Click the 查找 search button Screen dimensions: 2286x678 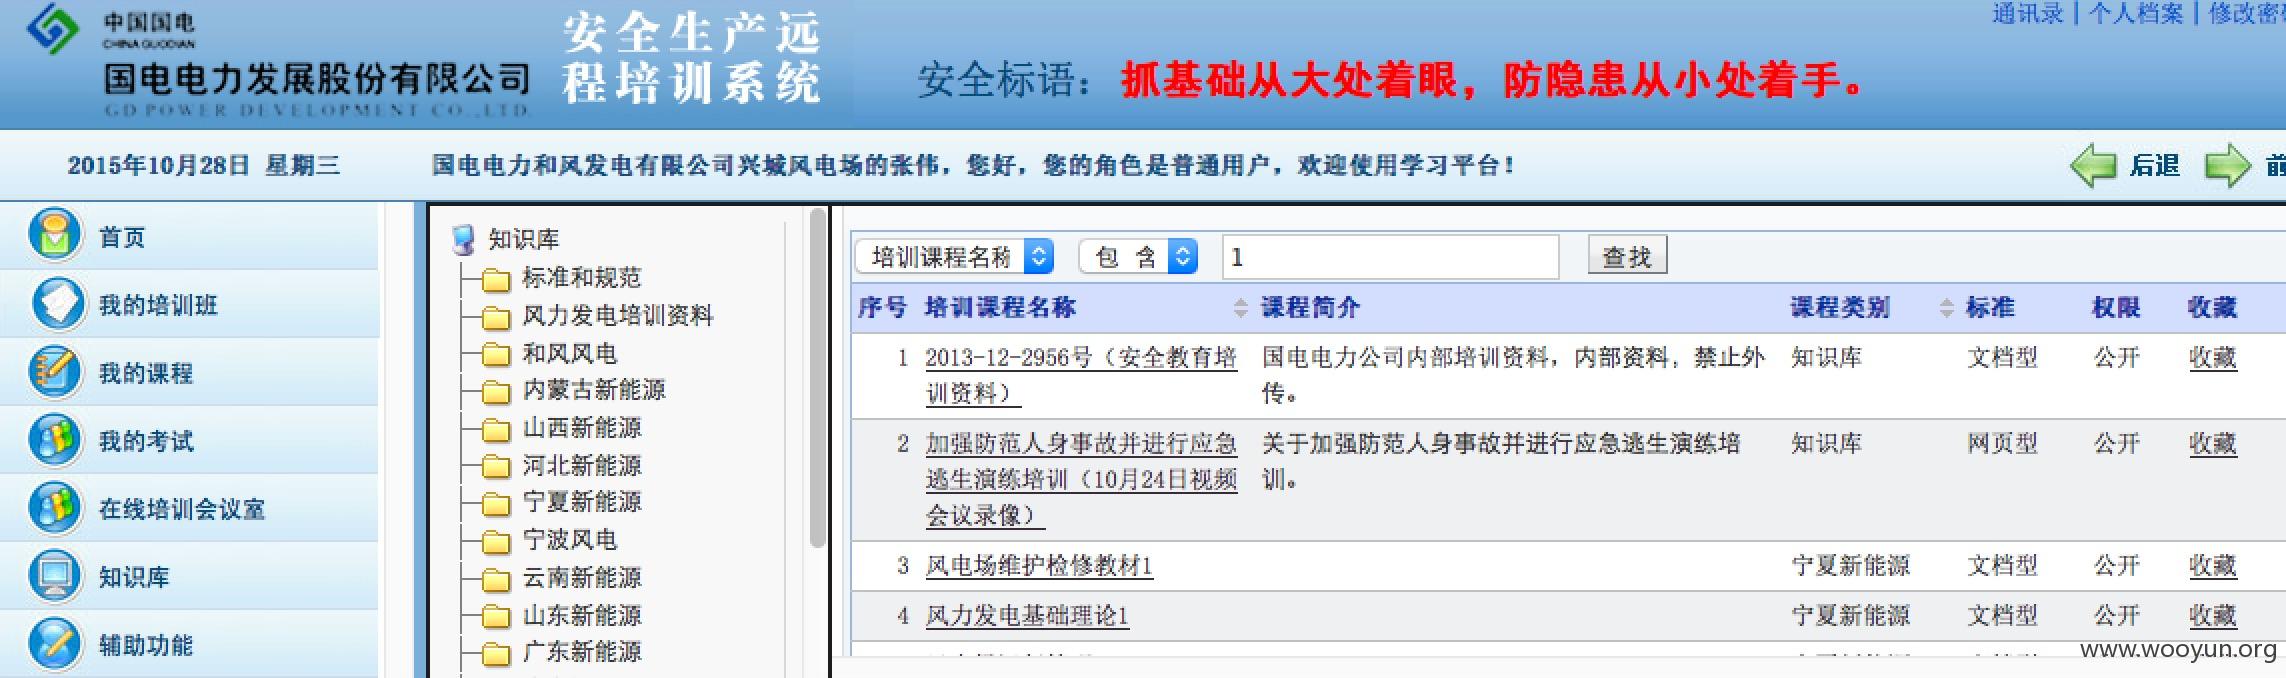[1627, 256]
